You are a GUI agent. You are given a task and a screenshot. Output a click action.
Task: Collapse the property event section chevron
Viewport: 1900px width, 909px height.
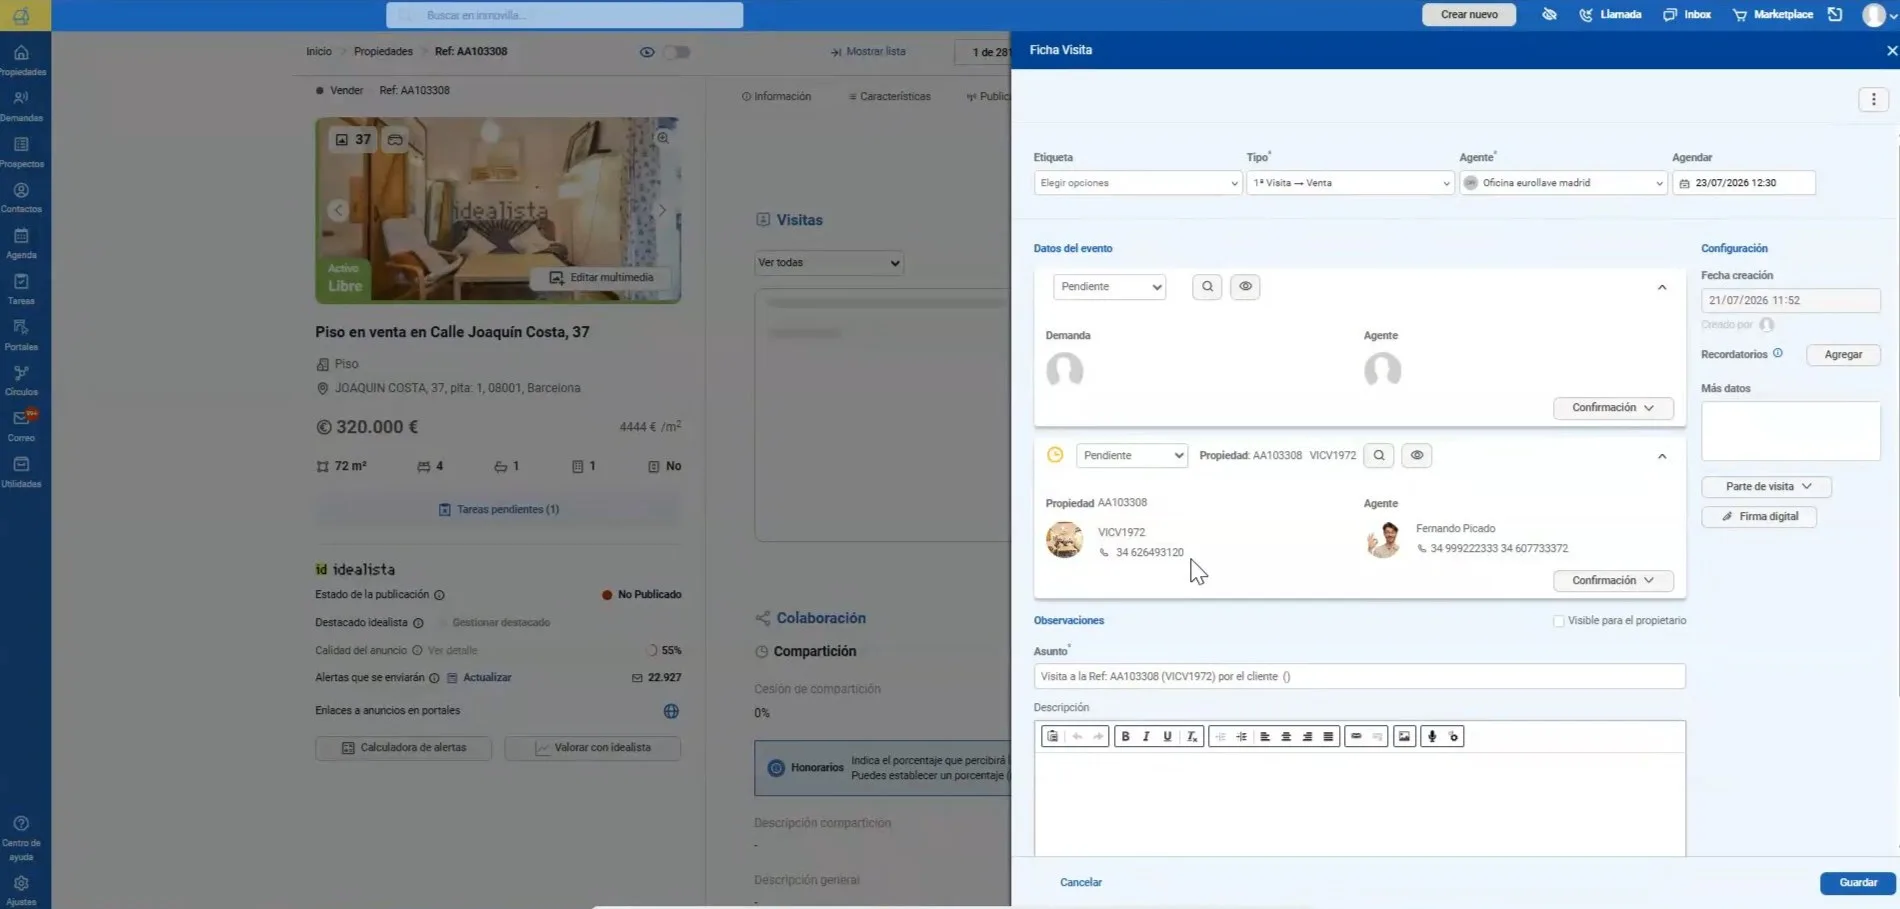[1662, 456]
